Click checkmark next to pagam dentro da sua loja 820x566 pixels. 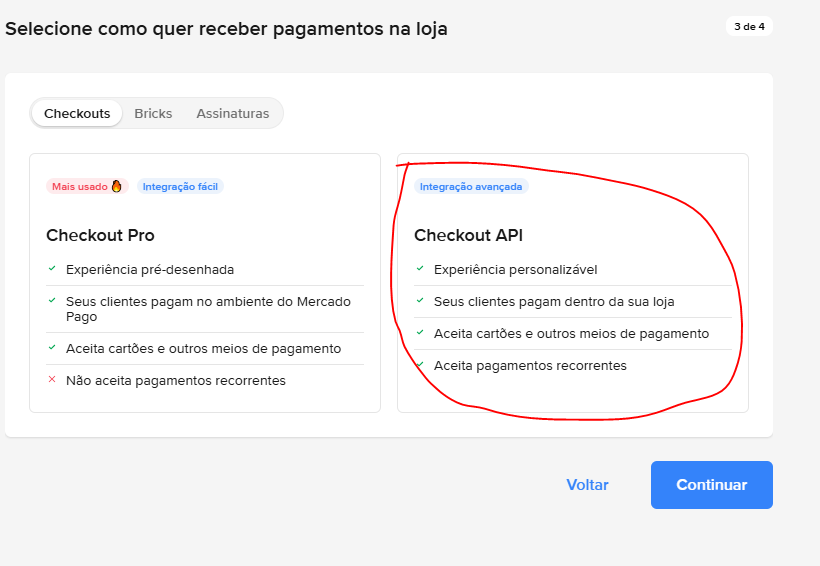click(x=420, y=301)
